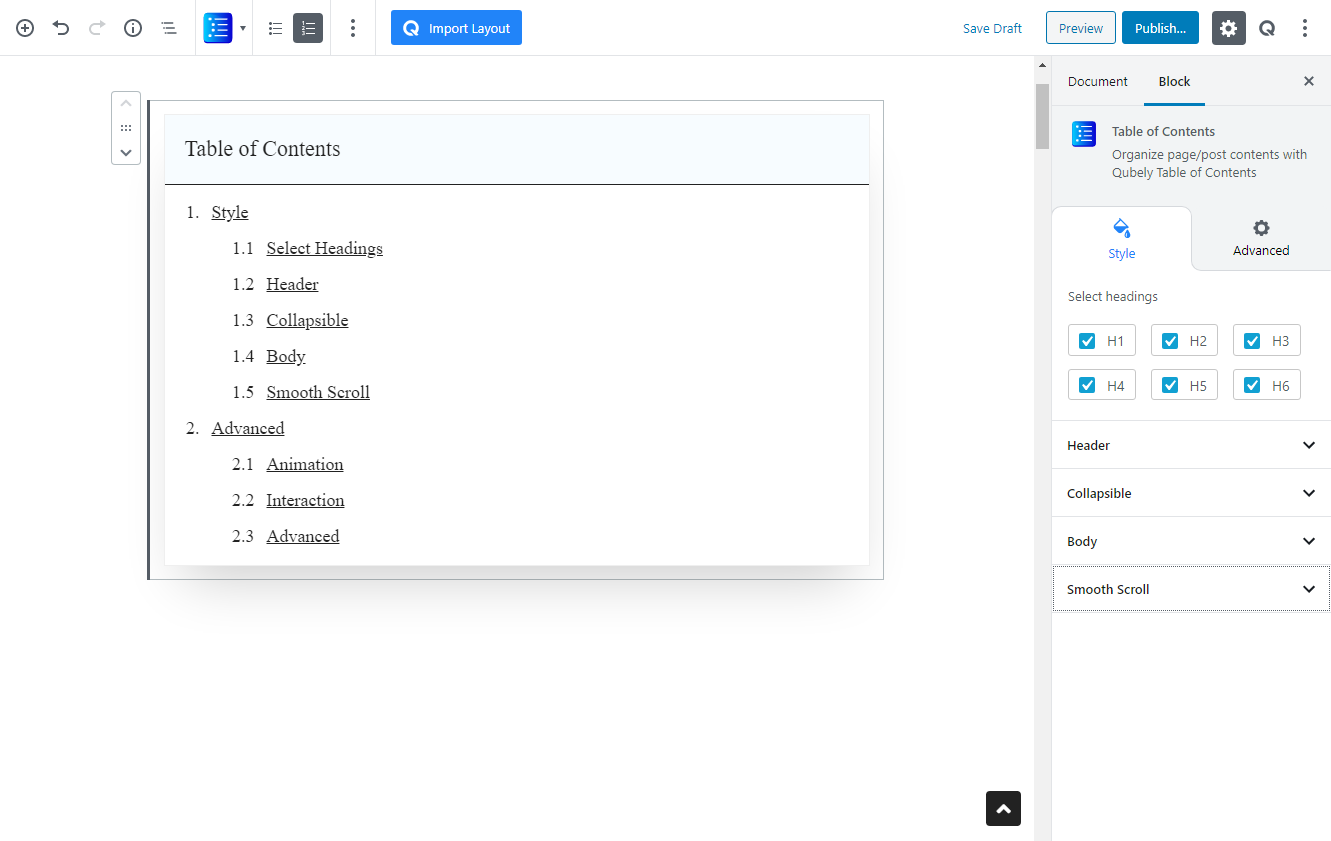Viewport: 1331px width, 841px height.
Task: Expand the Body panel
Action: tap(1191, 541)
